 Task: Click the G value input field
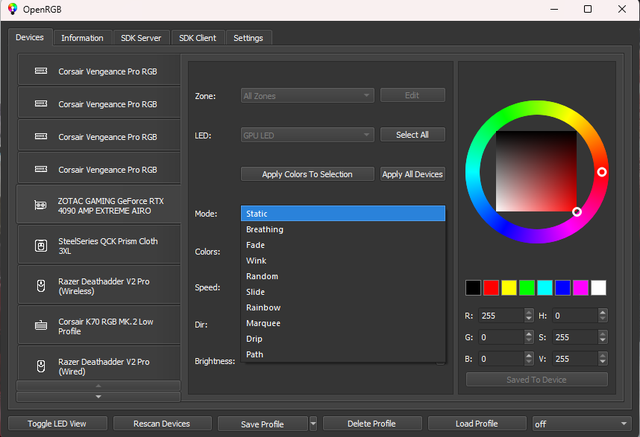(502, 337)
